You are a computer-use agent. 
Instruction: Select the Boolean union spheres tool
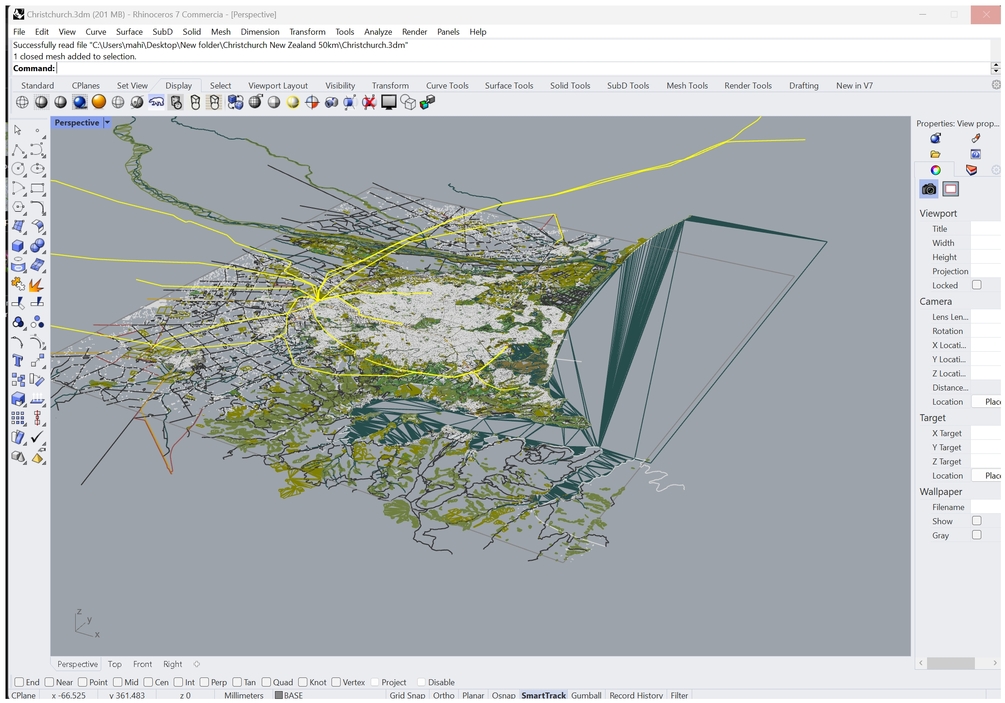(38, 246)
